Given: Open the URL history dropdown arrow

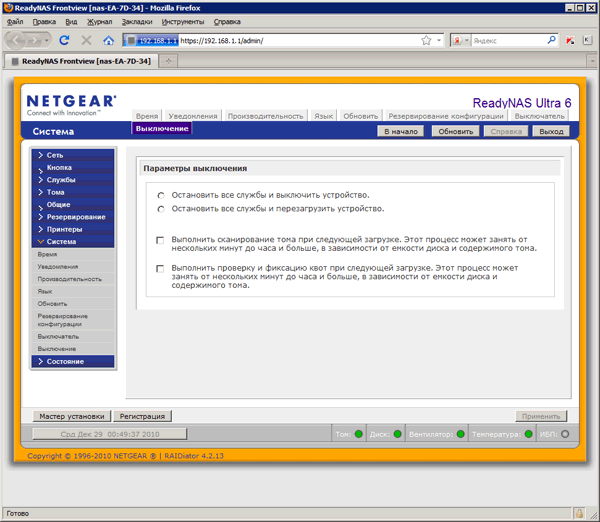Looking at the screenshot, I should pos(439,40).
